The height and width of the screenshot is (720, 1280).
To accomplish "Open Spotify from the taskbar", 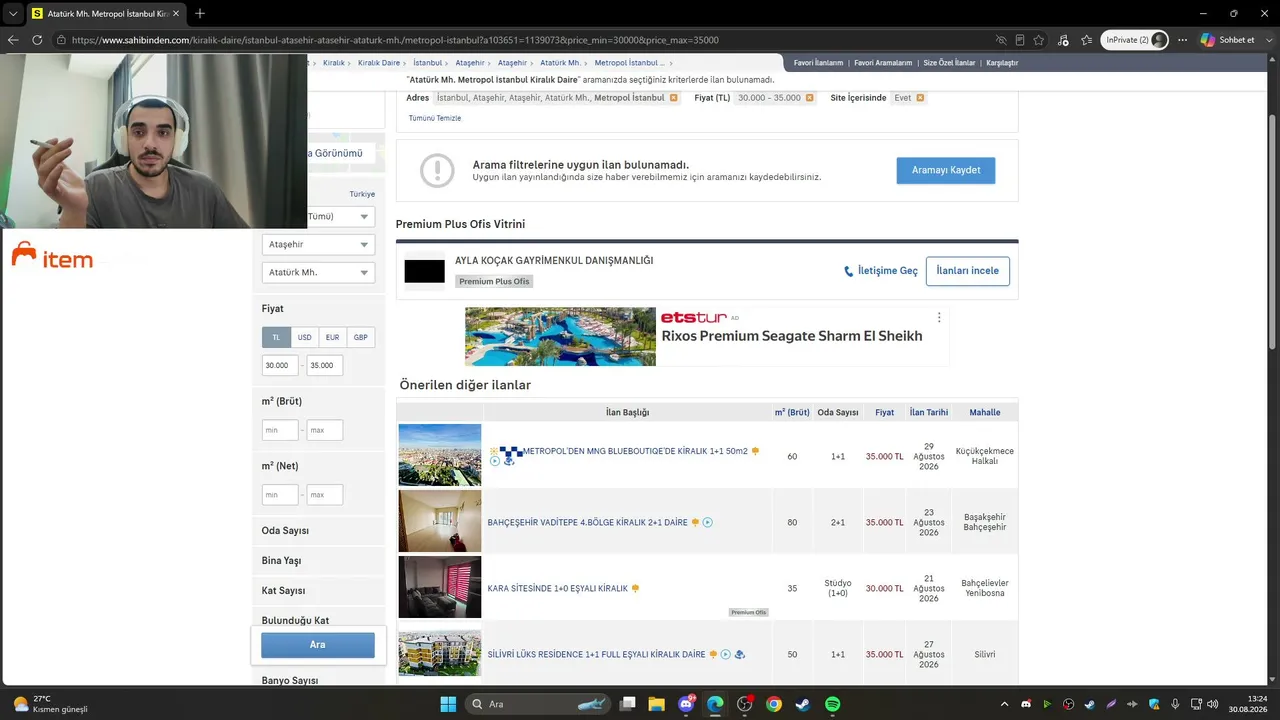I will coord(832,704).
